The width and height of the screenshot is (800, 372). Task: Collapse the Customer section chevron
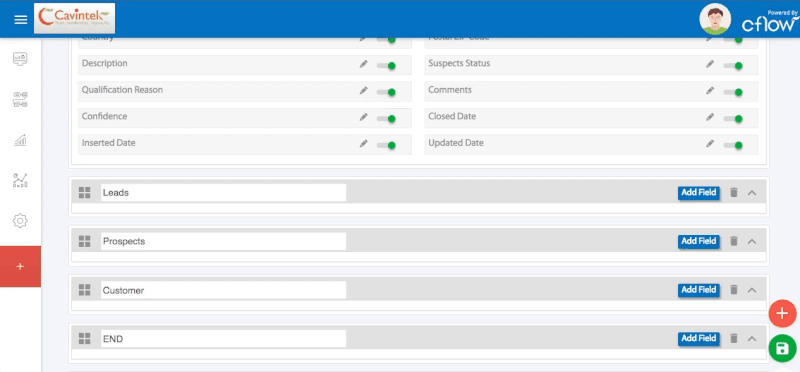pyautogui.click(x=752, y=290)
